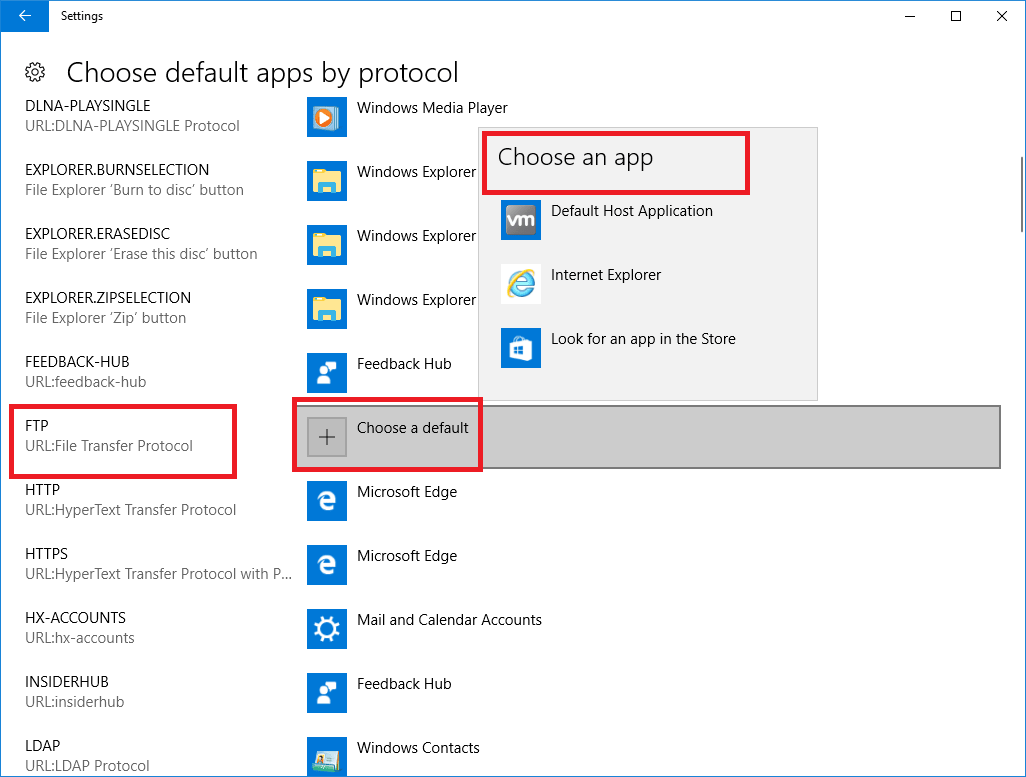Select Look for an app in the Store
1026x777 pixels.
pyautogui.click(x=643, y=339)
